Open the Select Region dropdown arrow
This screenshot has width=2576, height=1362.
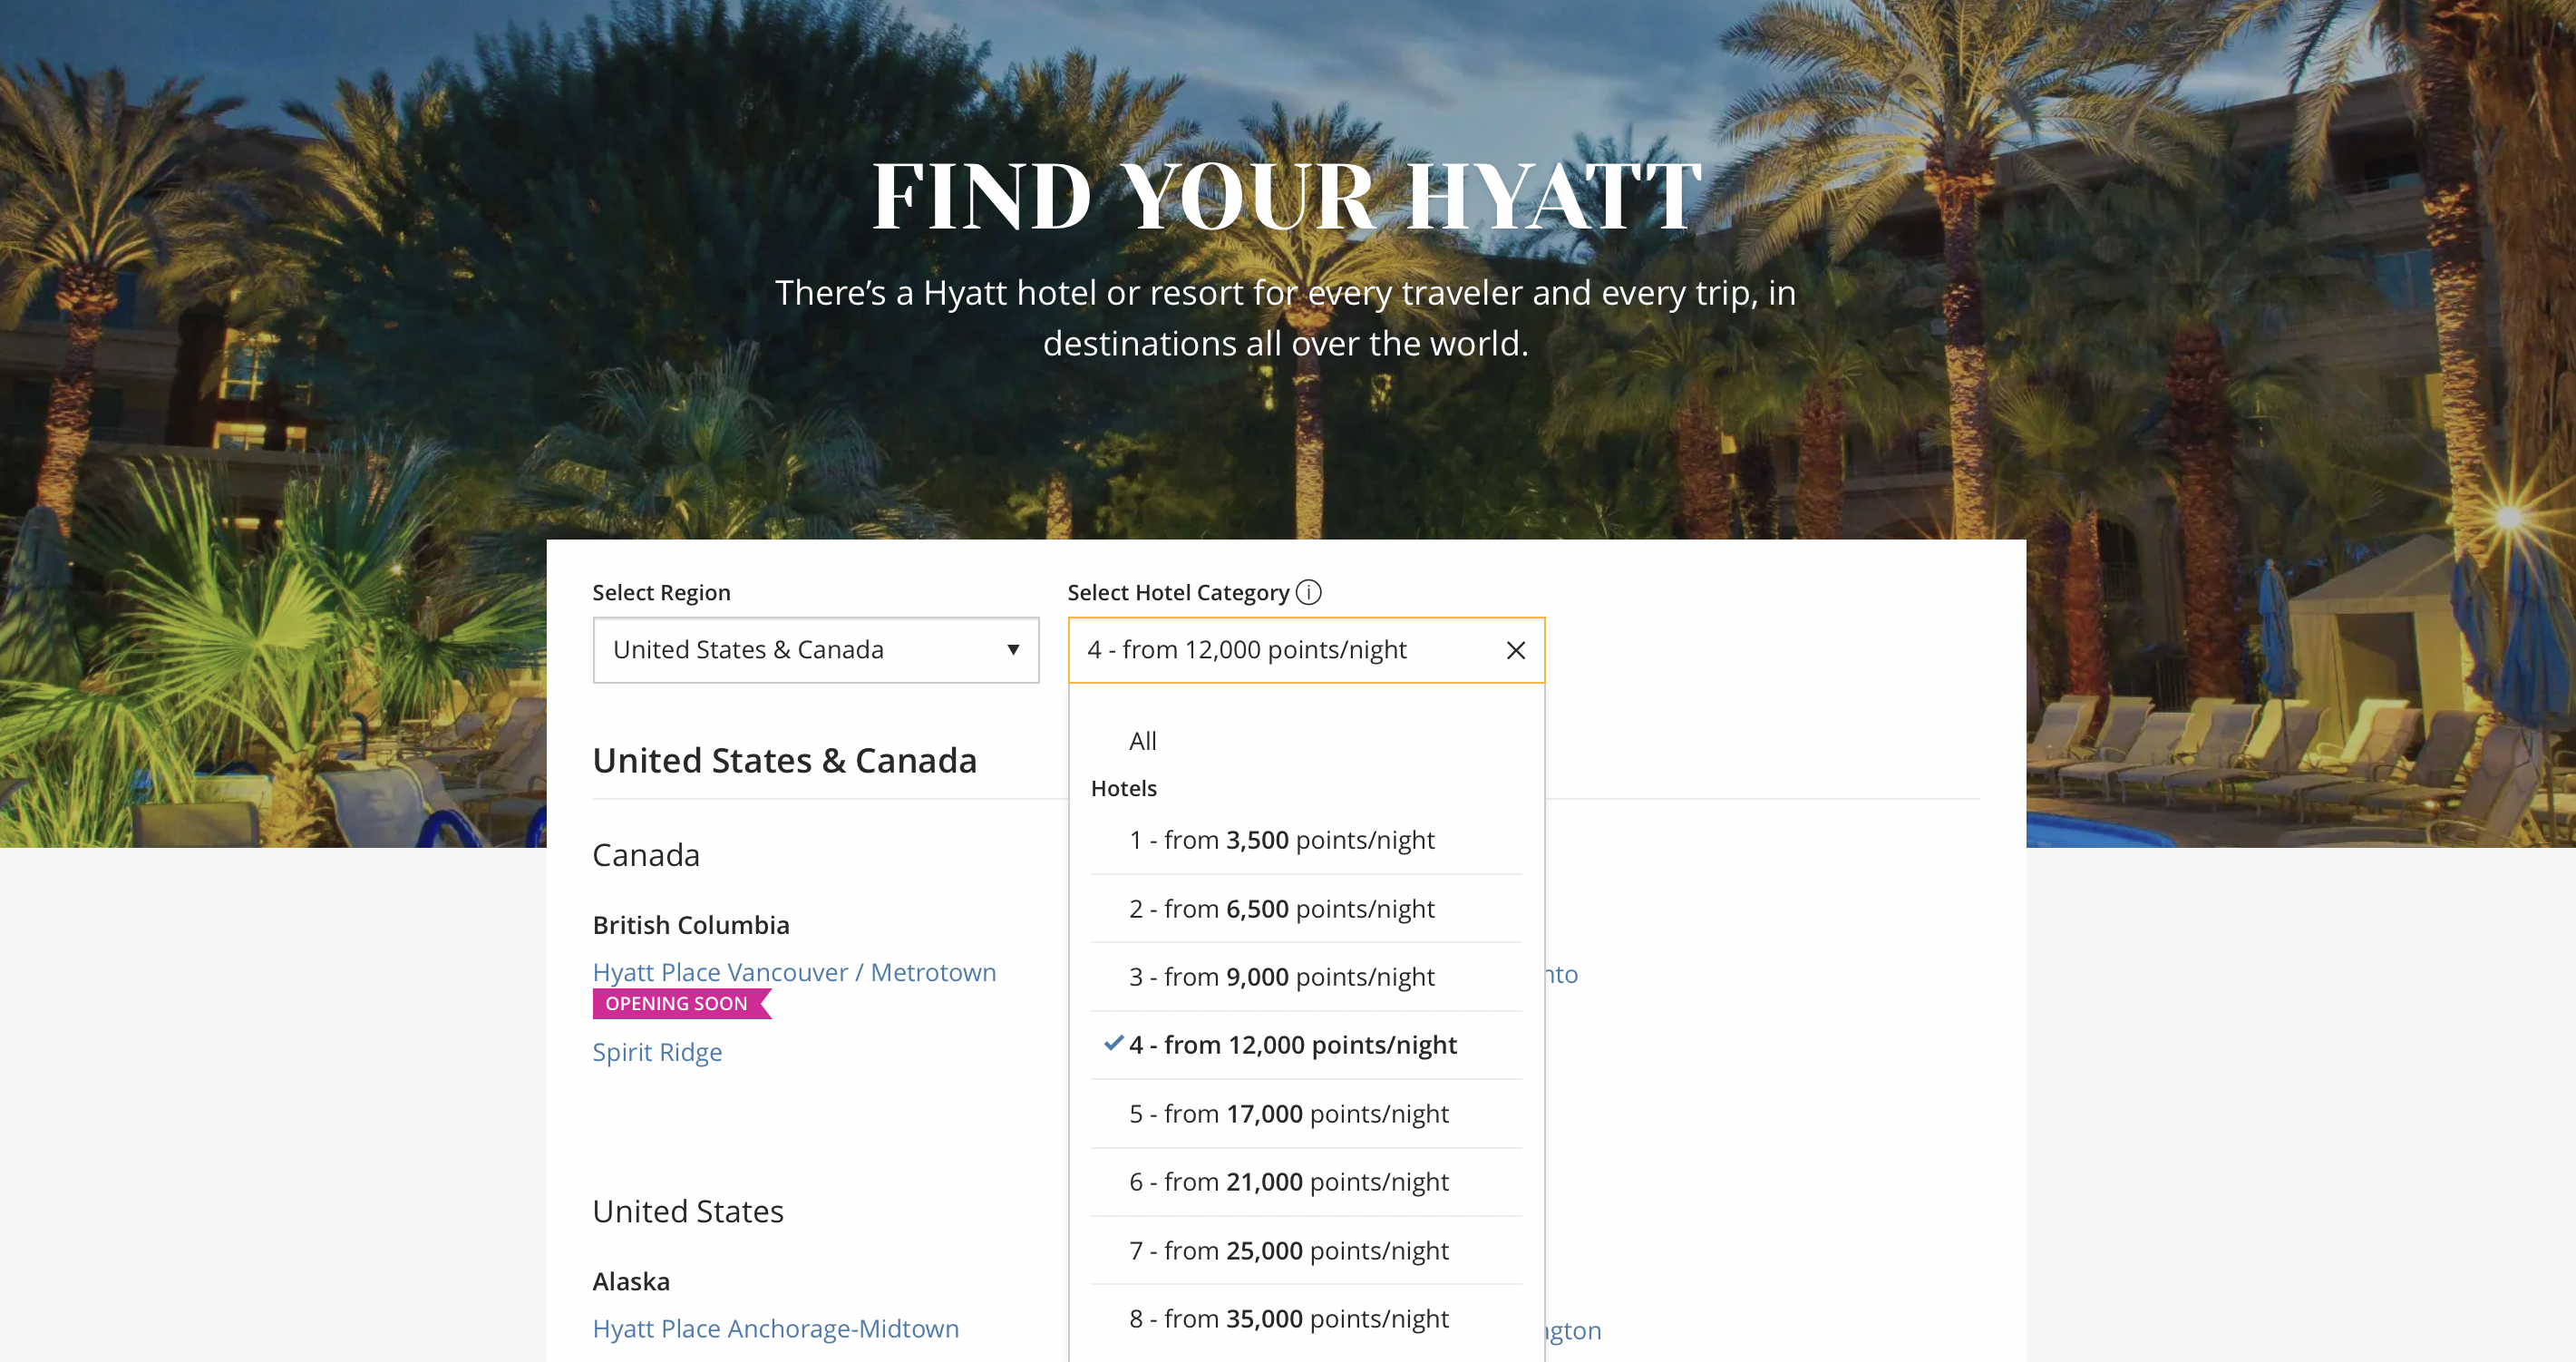click(1012, 650)
